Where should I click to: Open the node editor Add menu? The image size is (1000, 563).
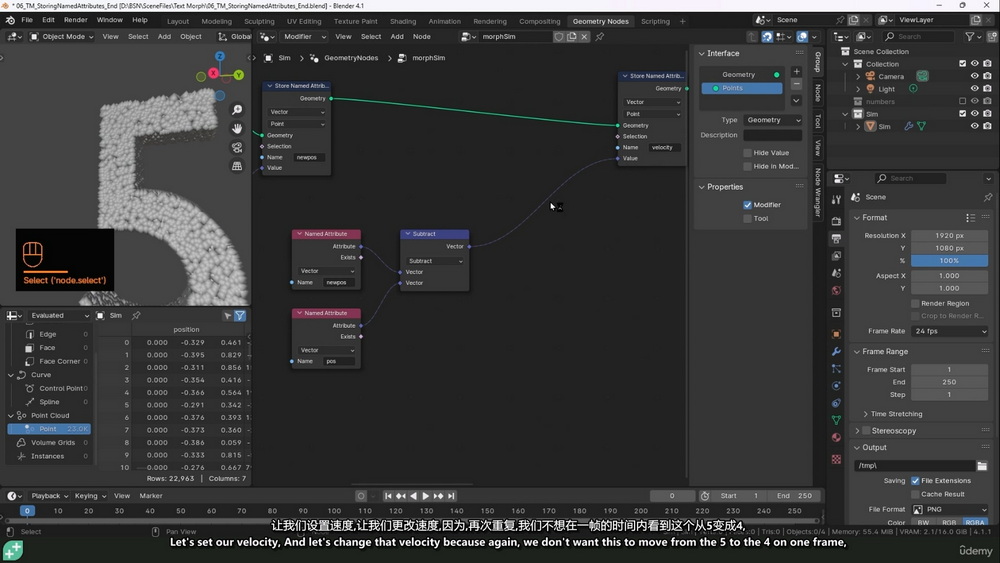point(397,37)
